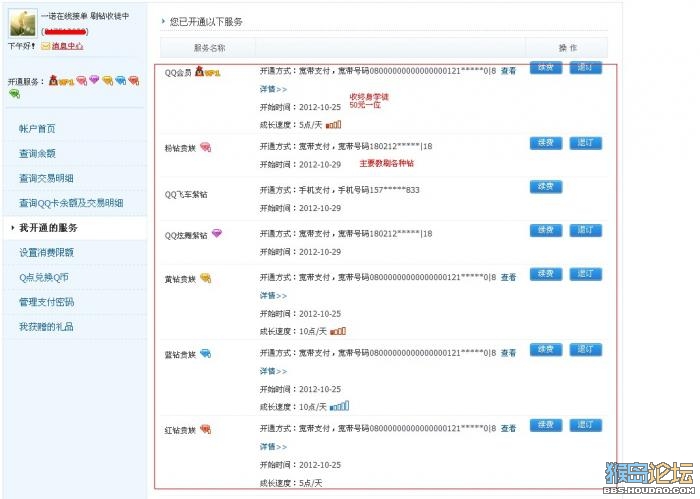Click the growth level bars icon in the QQ会员 row

(333, 125)
